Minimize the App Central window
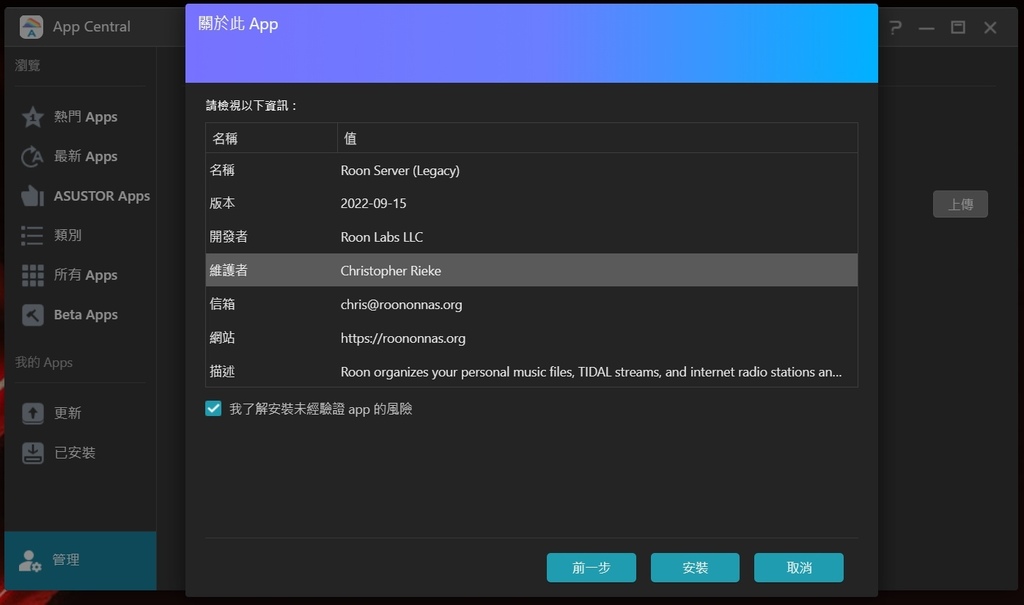1024x605 pixels. pyautogui.click(x=926, y=28)
